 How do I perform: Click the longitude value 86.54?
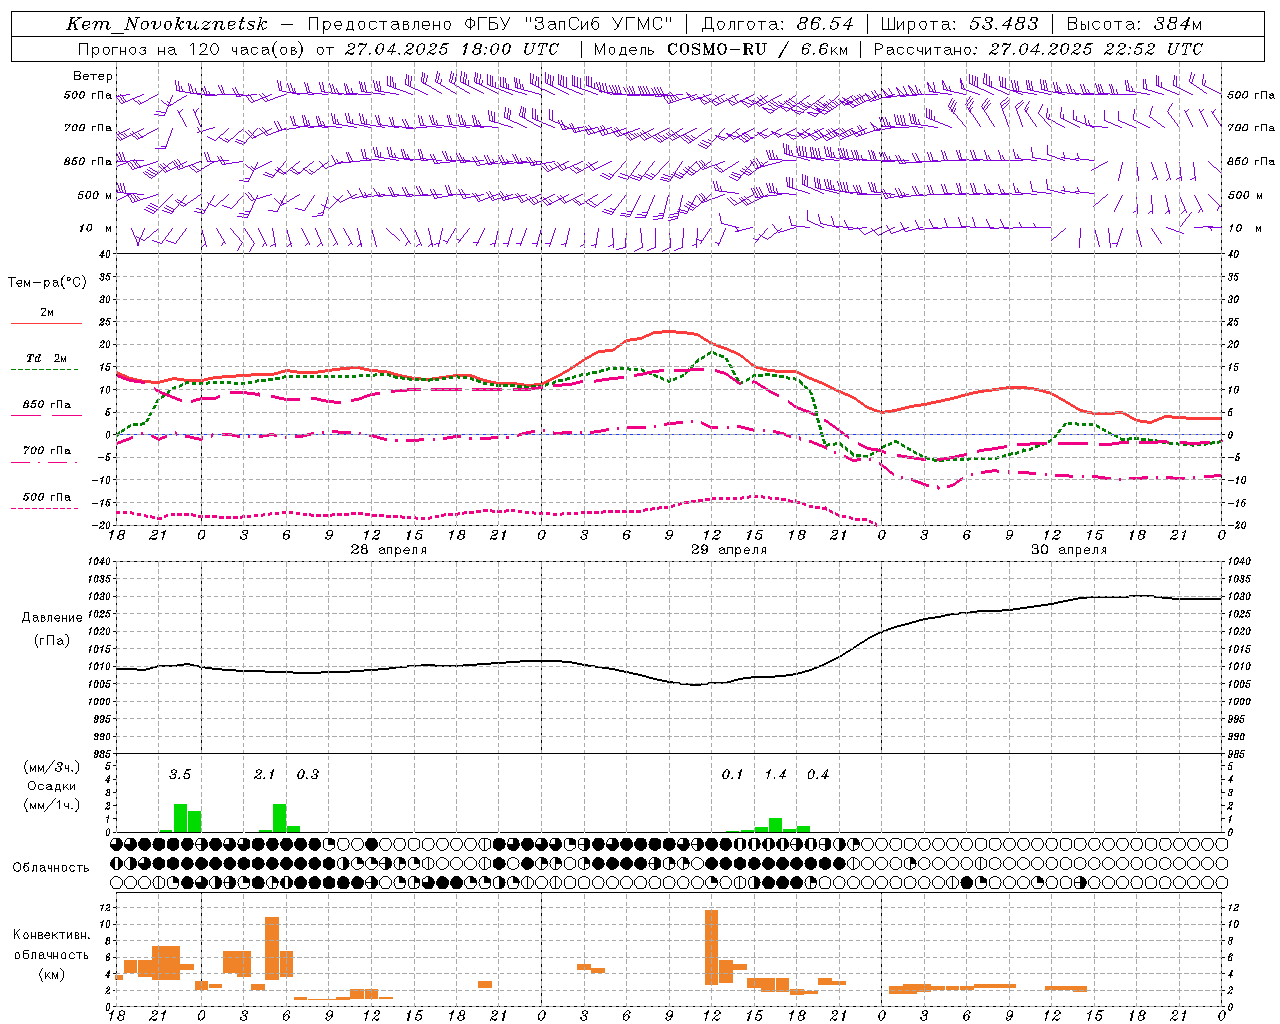coord(825,24)
